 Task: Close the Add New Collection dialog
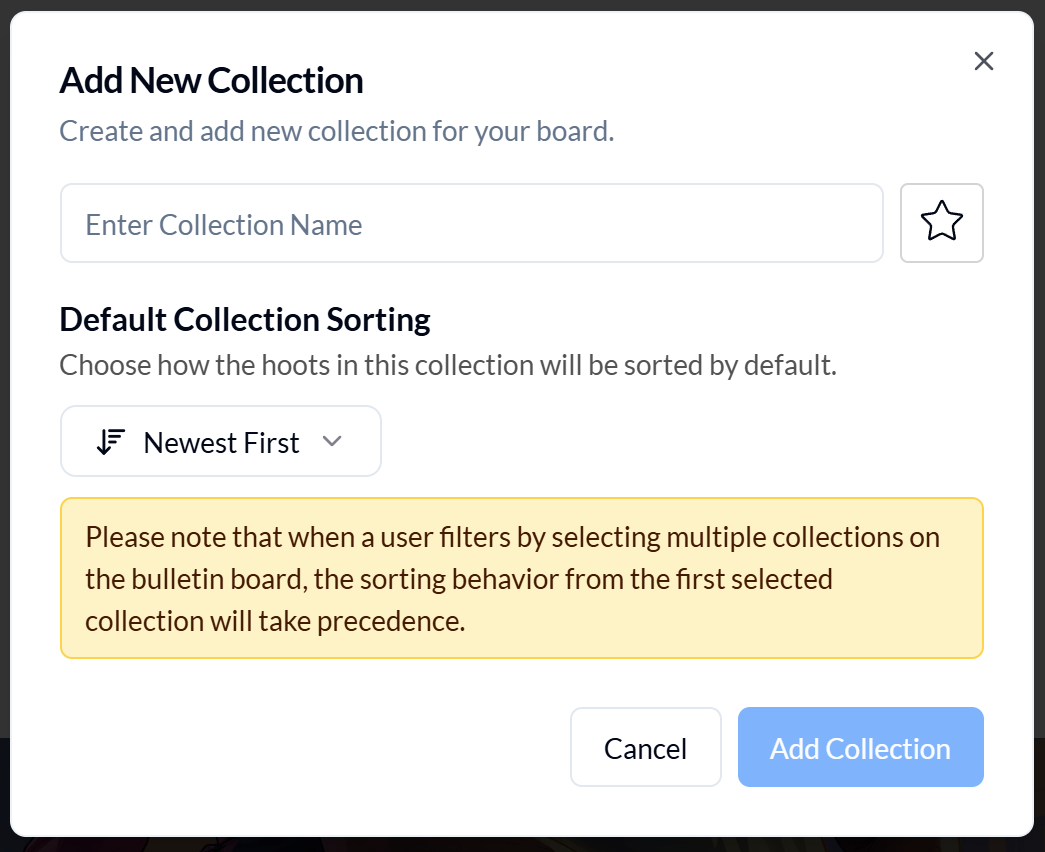[x=983, y=62]
